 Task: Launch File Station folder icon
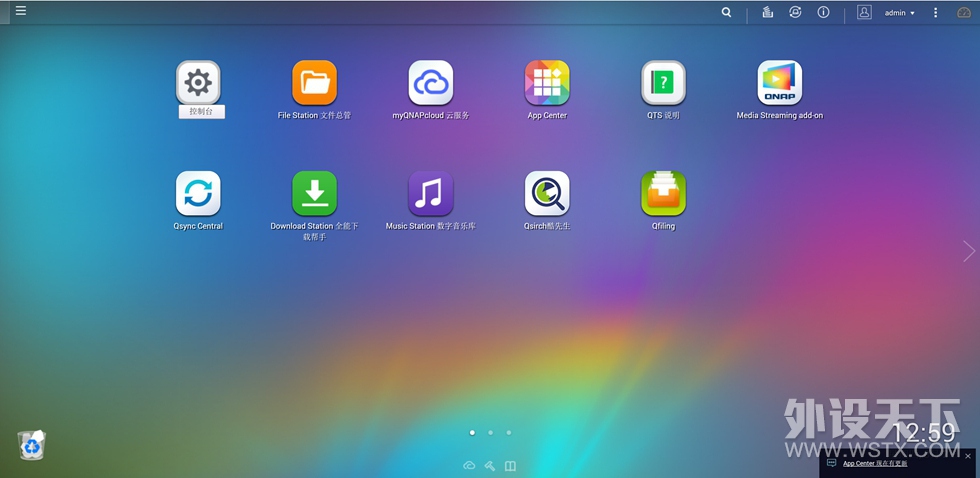click(314, 82)
